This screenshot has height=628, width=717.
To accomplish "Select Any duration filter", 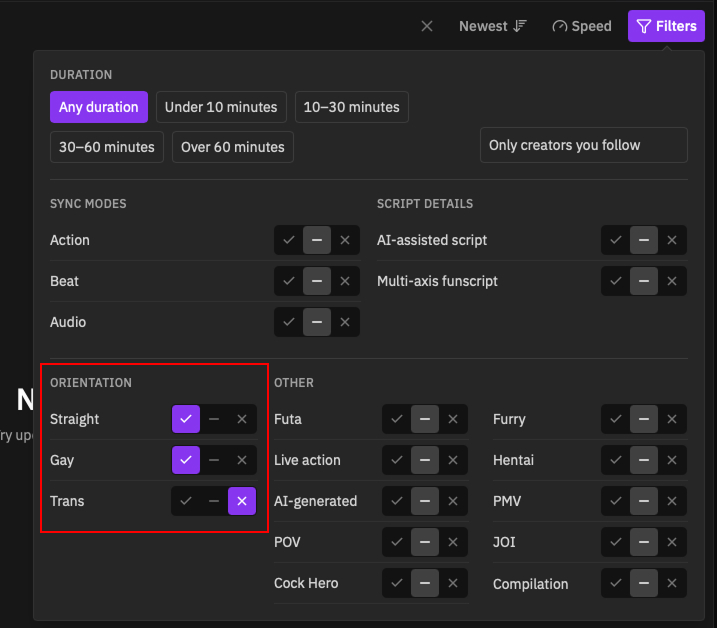I will pyautogui.click(x=99, y=107).
